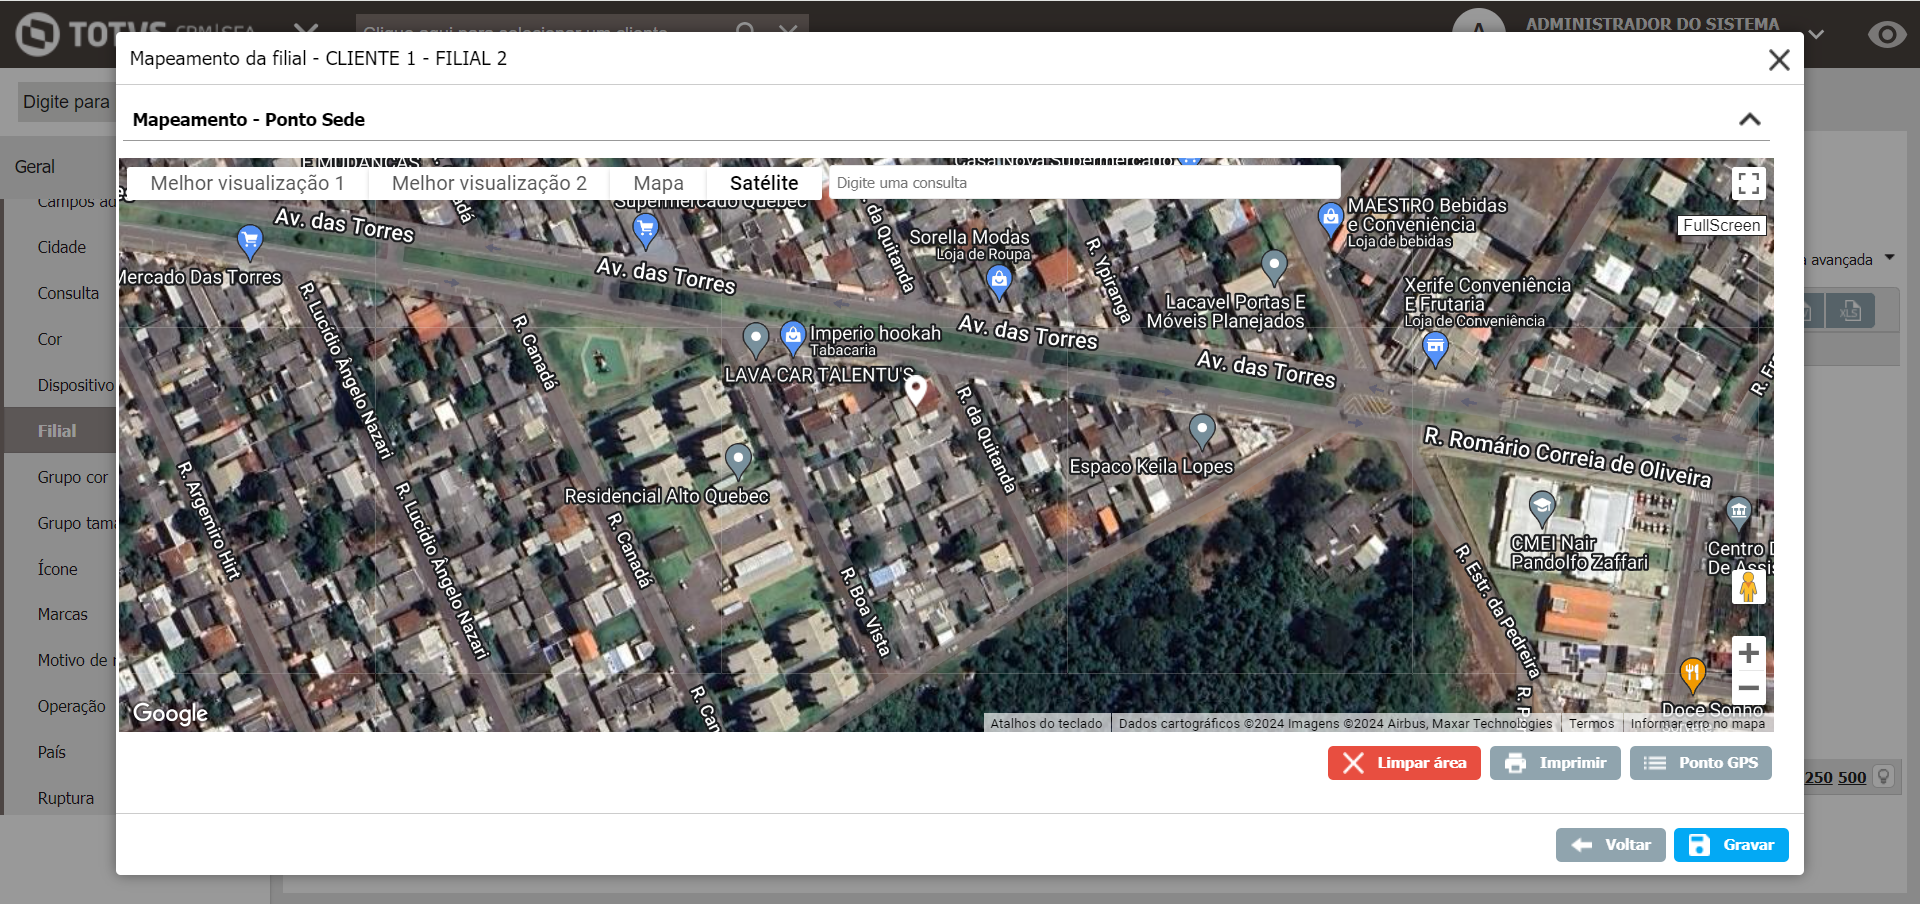The width and height of the screenshot is (1920, 904).
Task: Zoom out on the map
Action: [1748, 688]
